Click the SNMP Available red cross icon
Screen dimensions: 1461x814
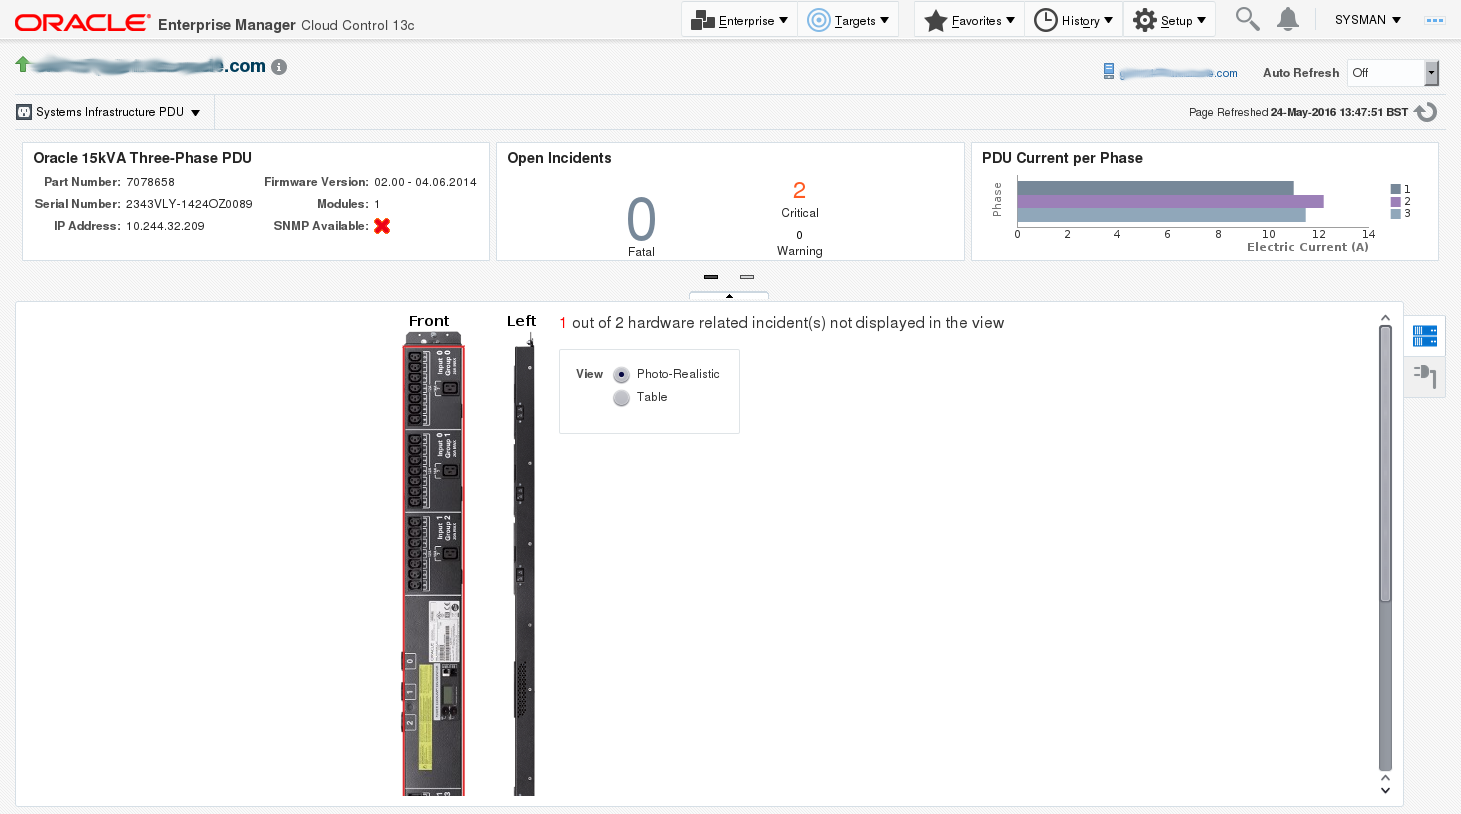[382, 226]
